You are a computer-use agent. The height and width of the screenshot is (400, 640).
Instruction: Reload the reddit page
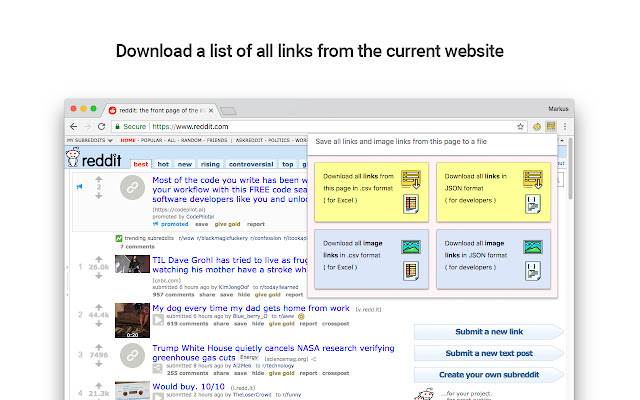pyautogui.click(x=102, y=127)
